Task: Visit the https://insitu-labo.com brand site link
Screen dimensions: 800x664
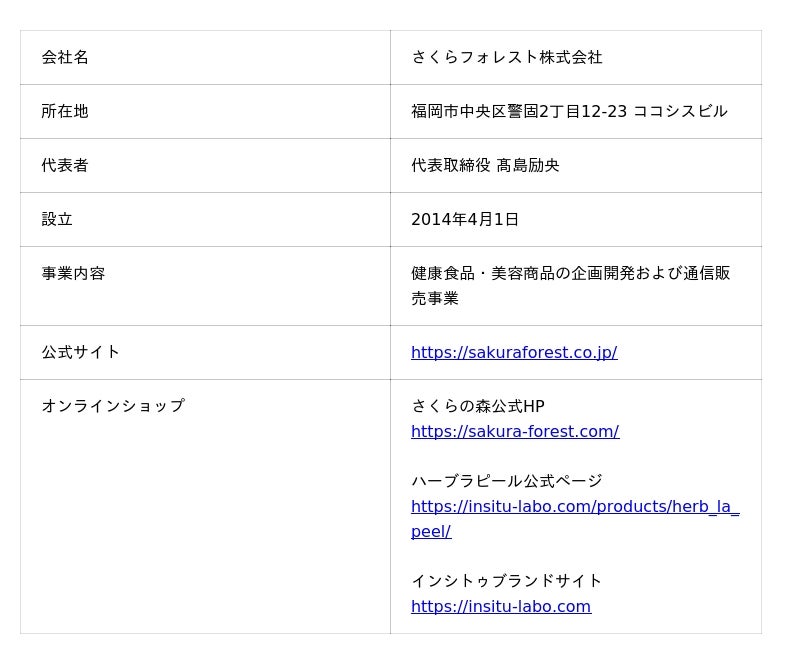Action: pyautogui.click(x=501, y=606)
